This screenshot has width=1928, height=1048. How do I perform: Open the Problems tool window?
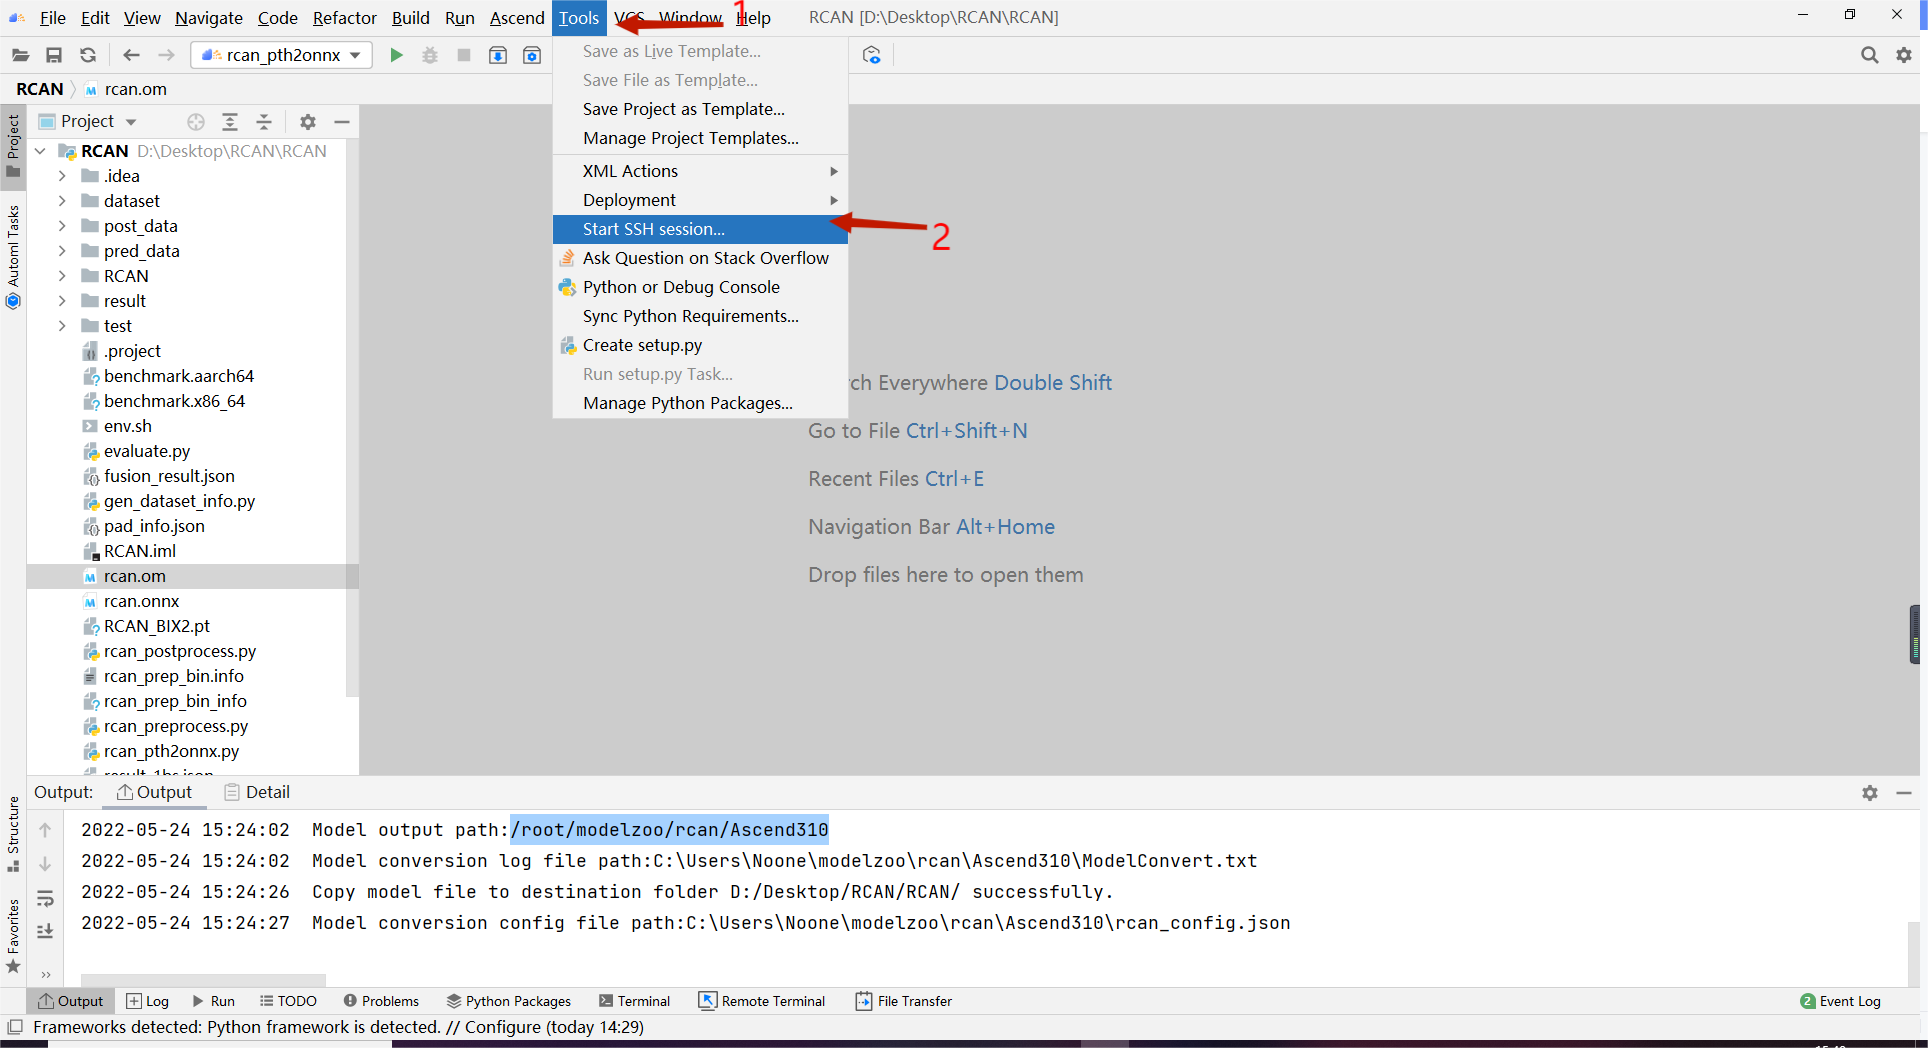[x=381, y=1001]
